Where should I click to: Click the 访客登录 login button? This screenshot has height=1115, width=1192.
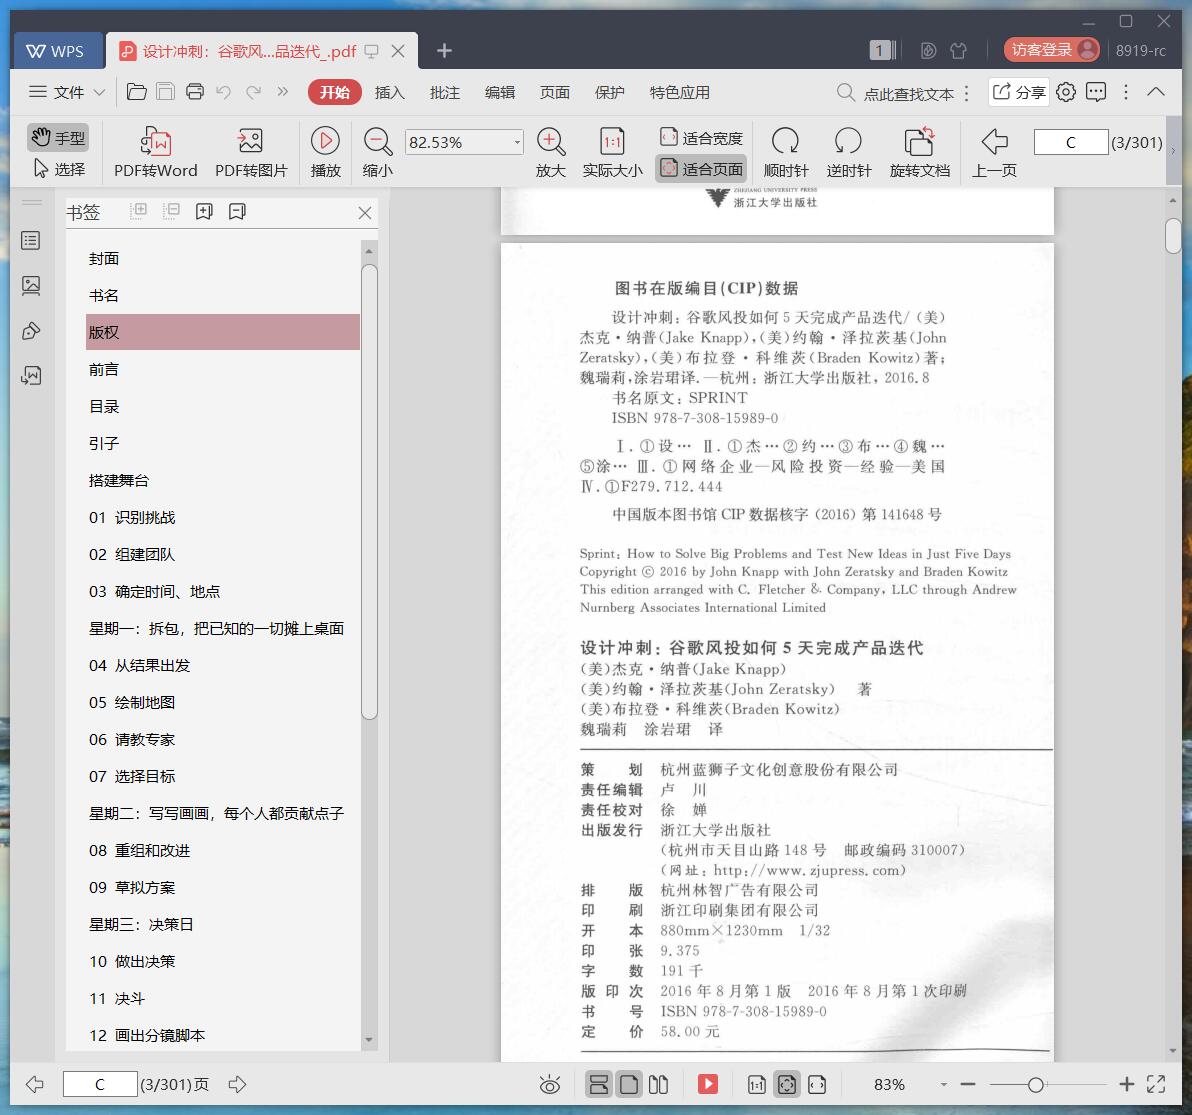click(1051, 50)
